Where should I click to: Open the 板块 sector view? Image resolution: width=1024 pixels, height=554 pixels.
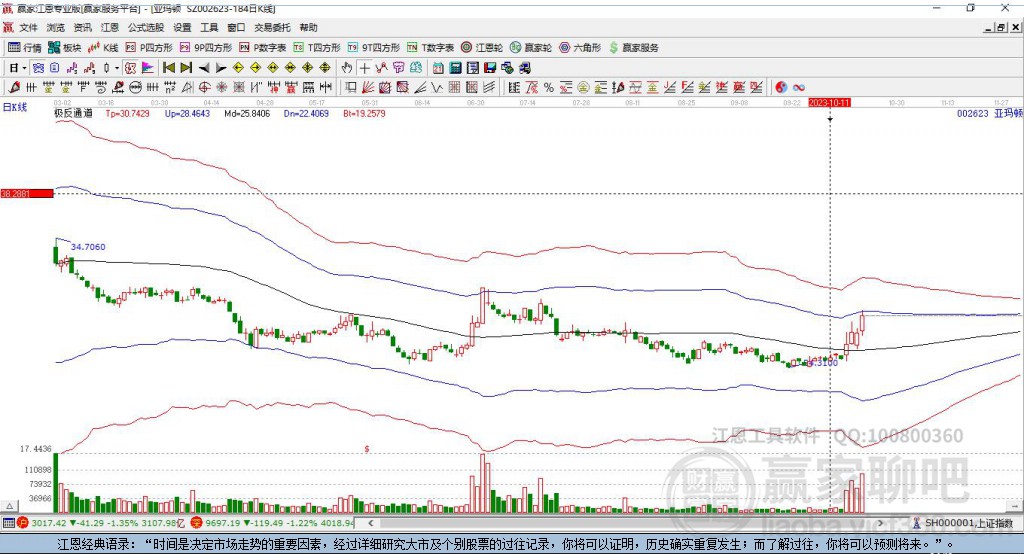(x=65, y=48)
